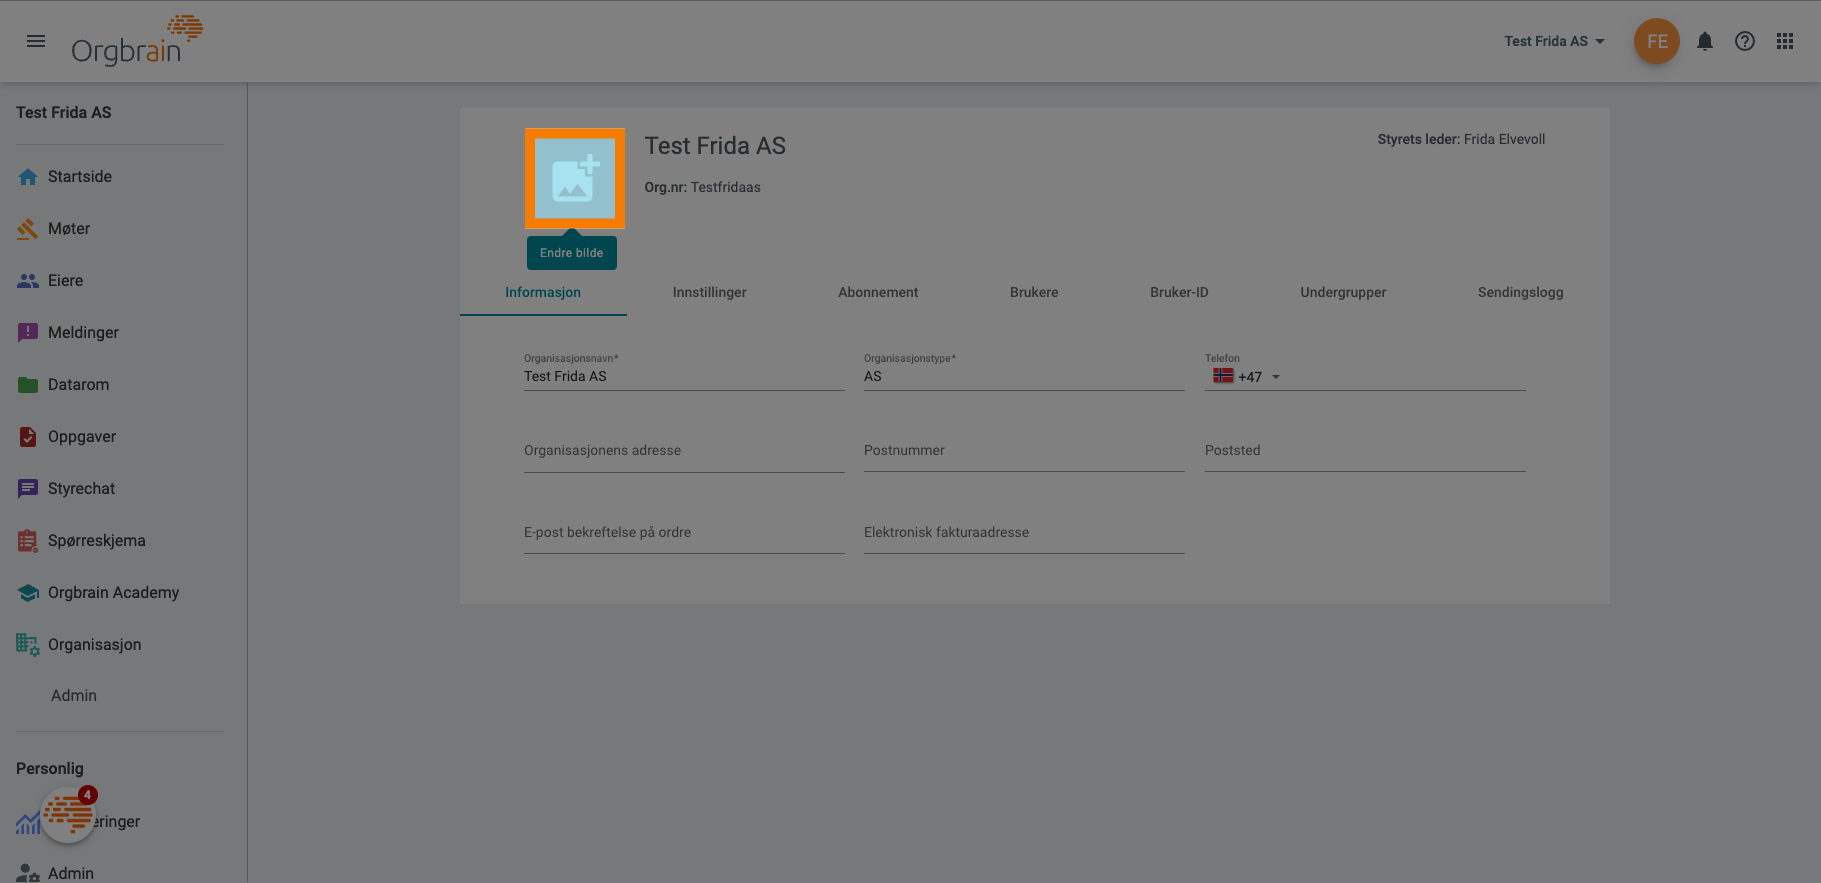Screen dimensions: 1821x883
Task: Open the help question mark icon
Action: click(x=1745, y=41)
